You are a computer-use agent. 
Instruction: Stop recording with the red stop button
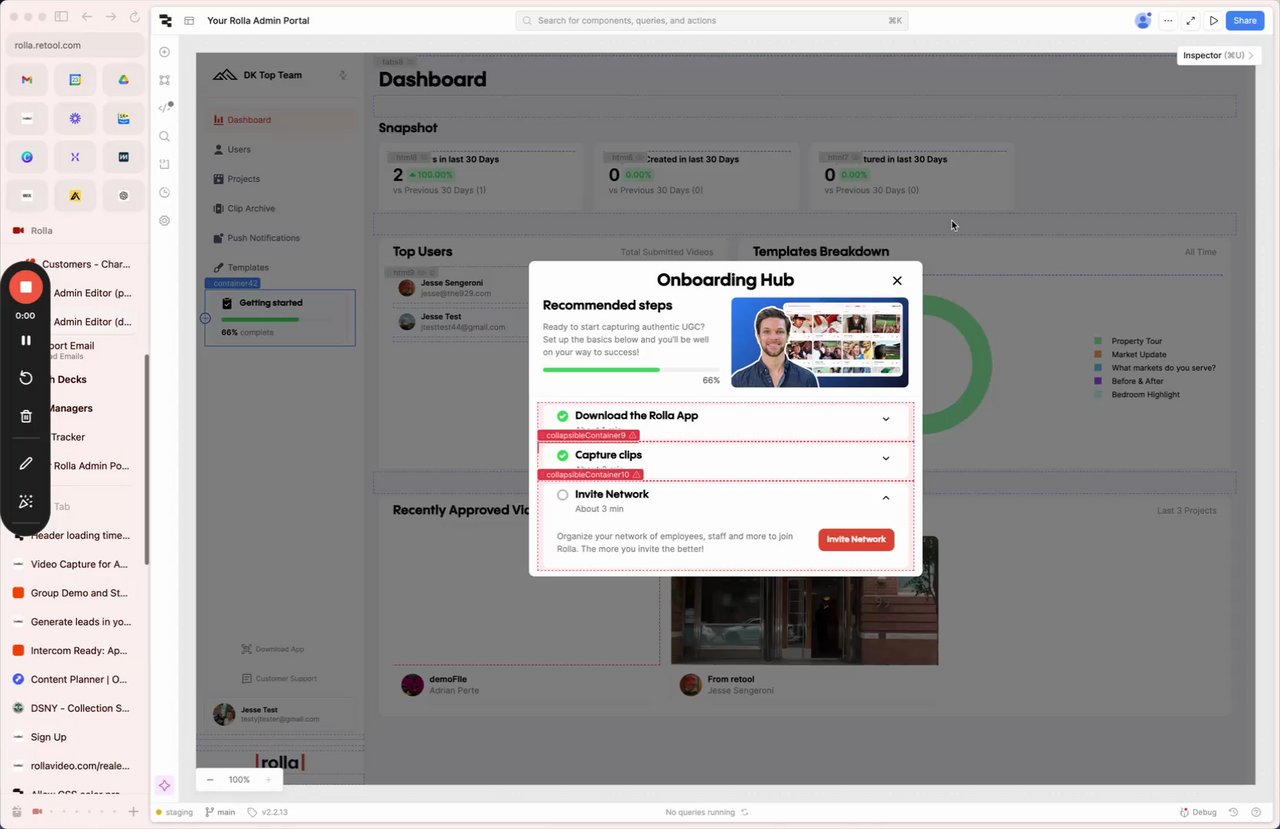pyautogui.click(x=26, y=287)
